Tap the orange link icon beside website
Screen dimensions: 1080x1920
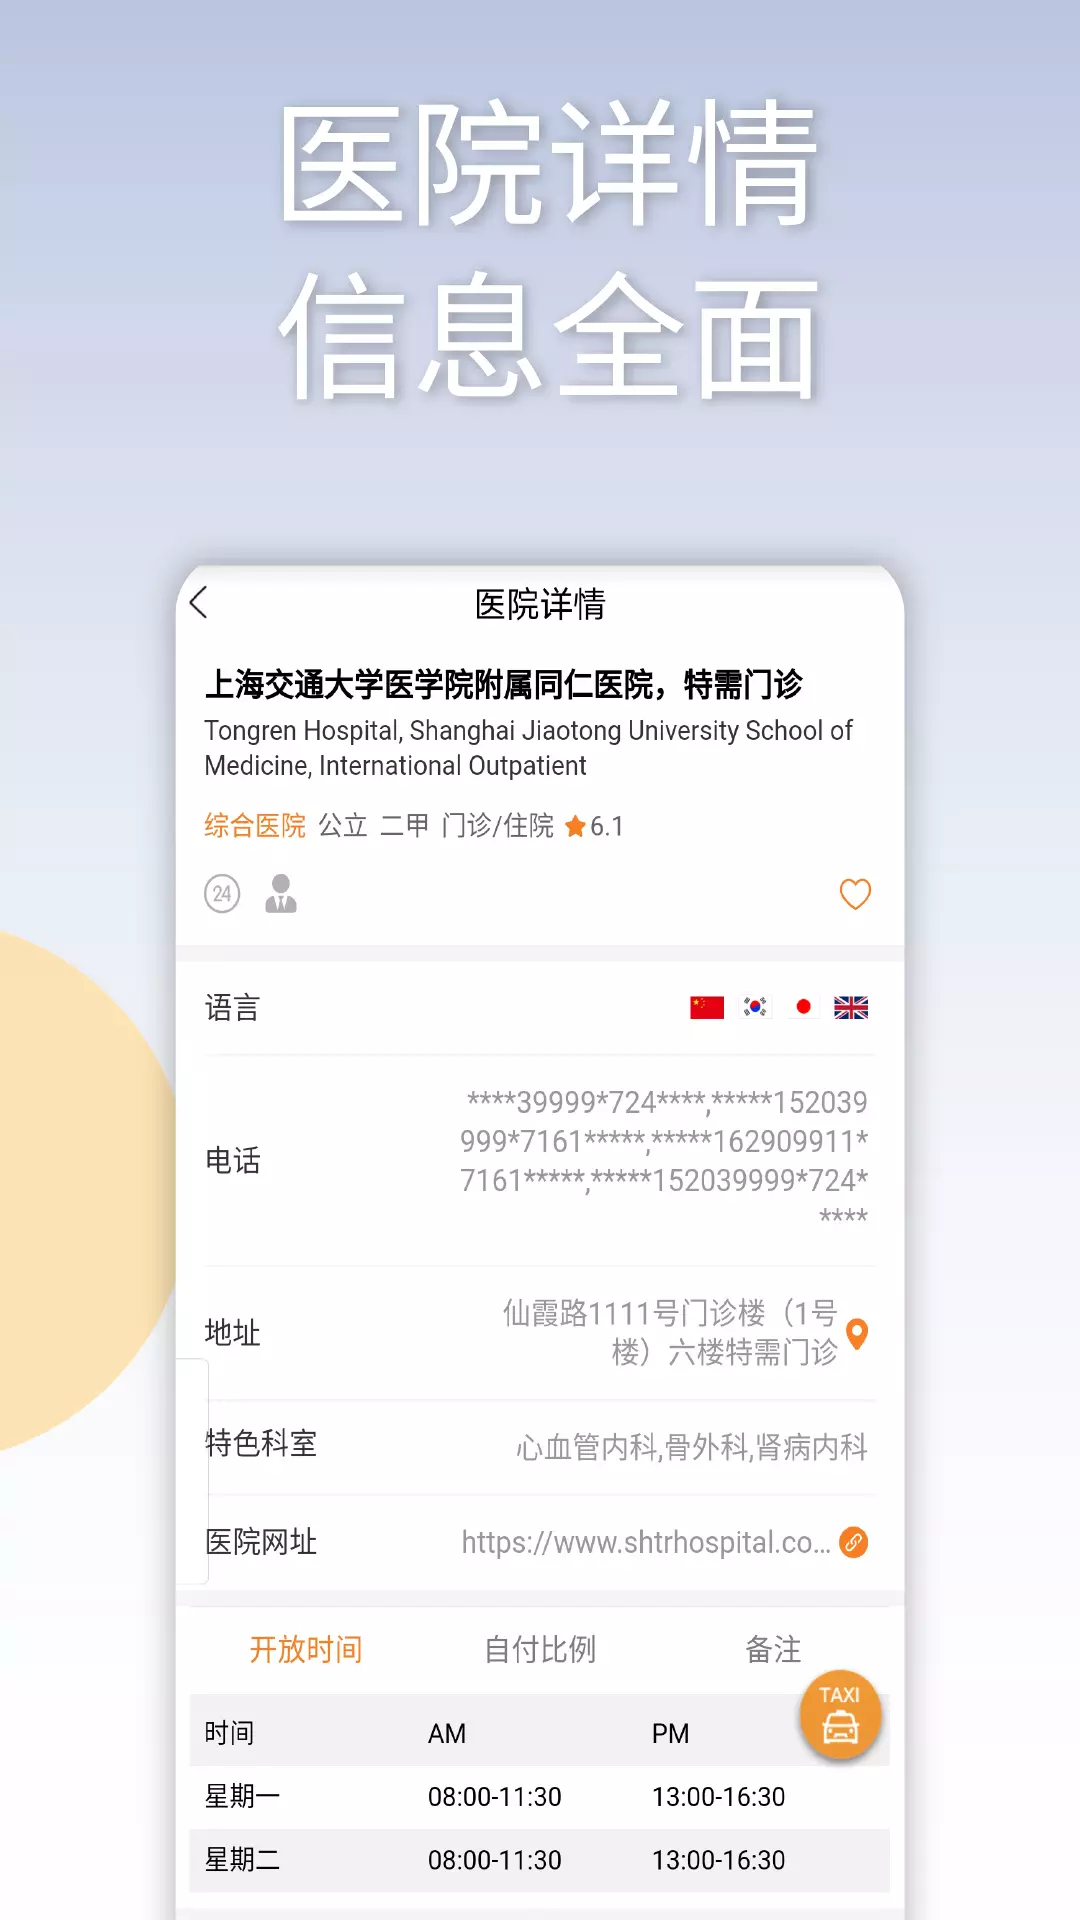point(853,1542)
